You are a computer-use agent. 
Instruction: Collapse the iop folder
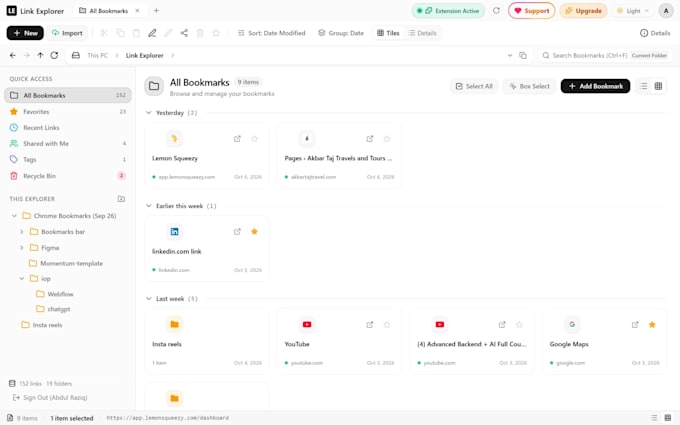click(22, 278)
